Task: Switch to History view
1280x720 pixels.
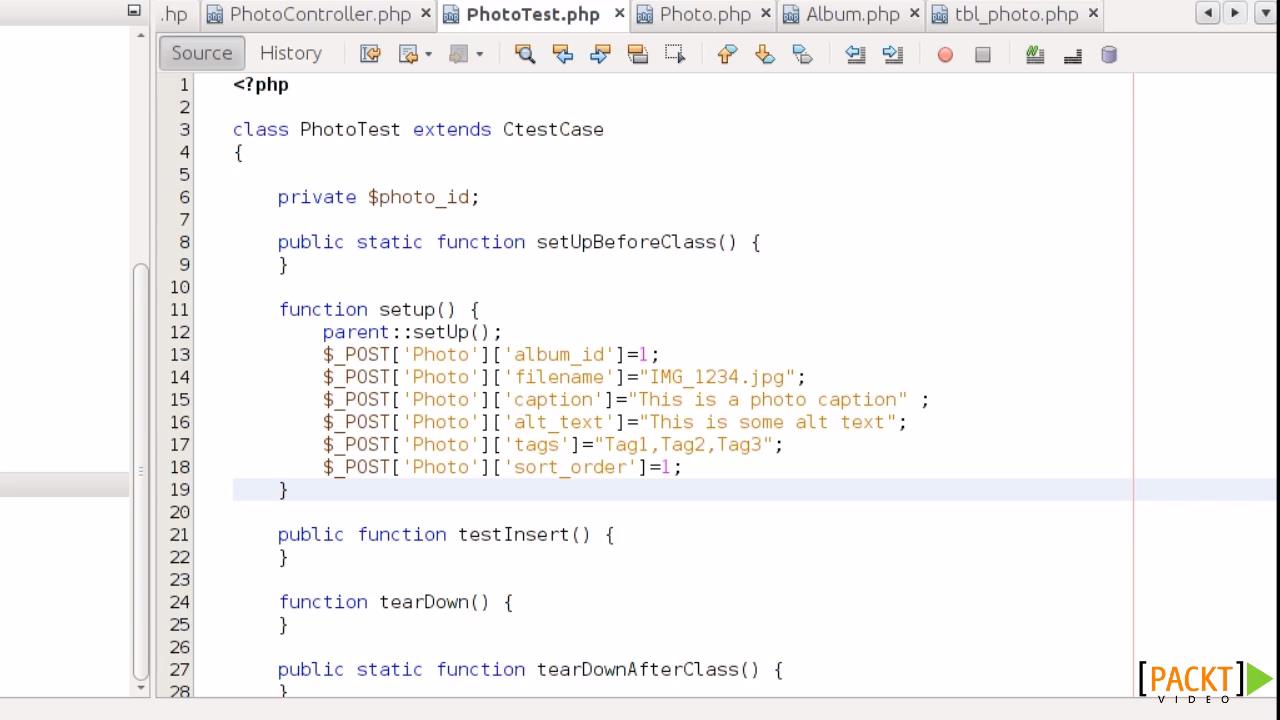Action: click(291, 53)
